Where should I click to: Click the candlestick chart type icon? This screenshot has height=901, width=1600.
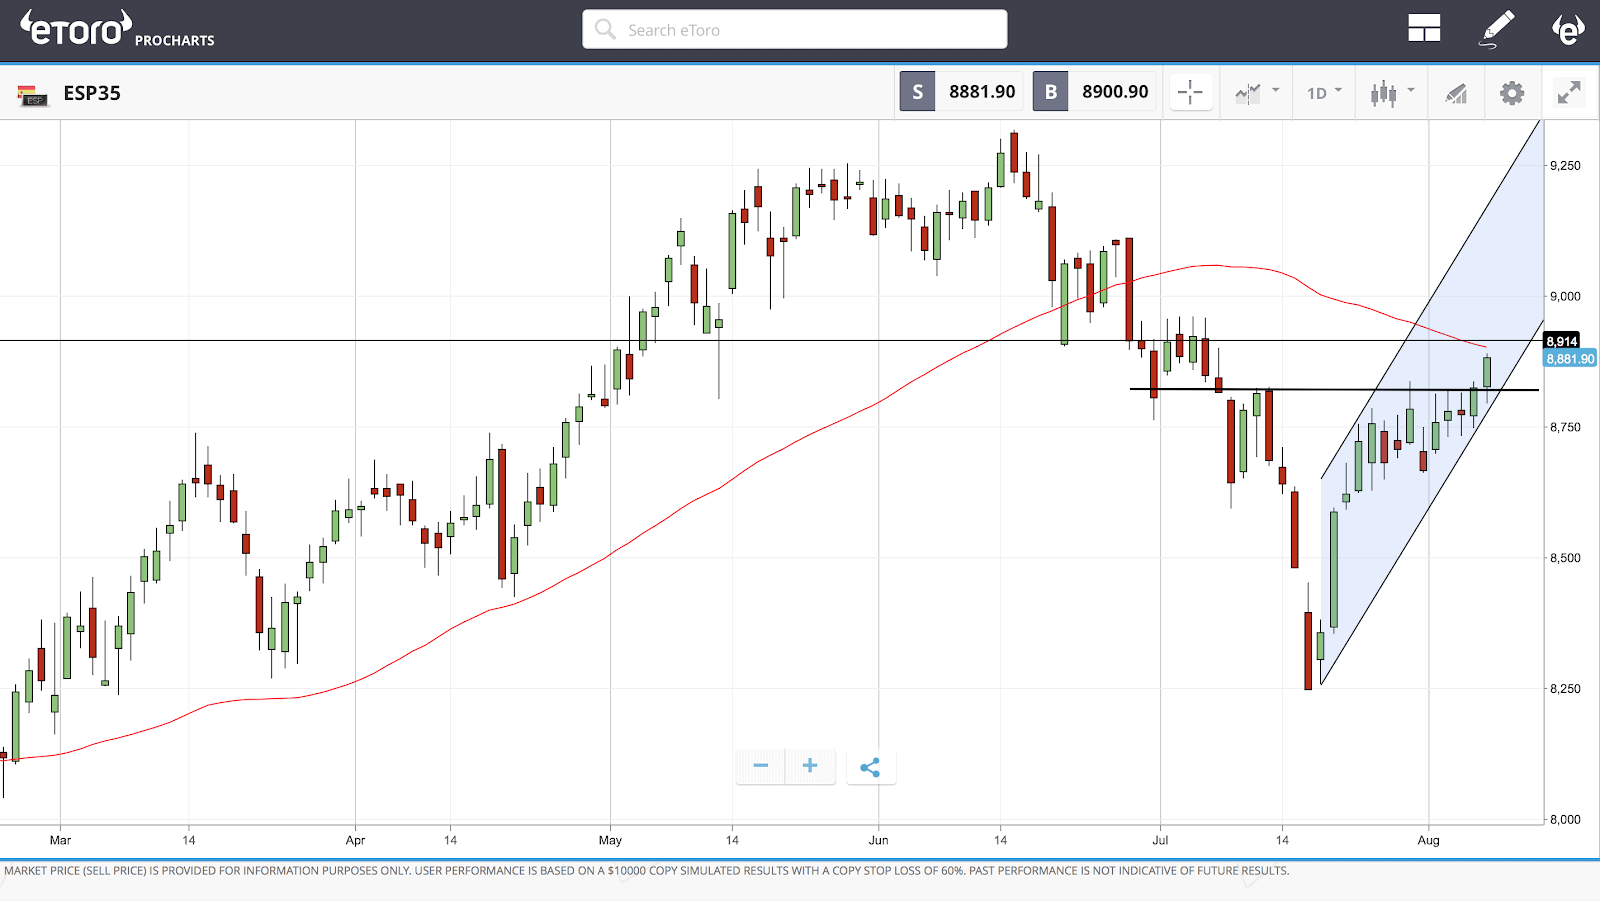1384,93
